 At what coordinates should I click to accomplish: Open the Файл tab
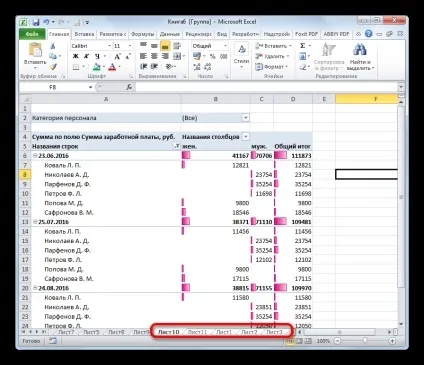click(32, 34)
